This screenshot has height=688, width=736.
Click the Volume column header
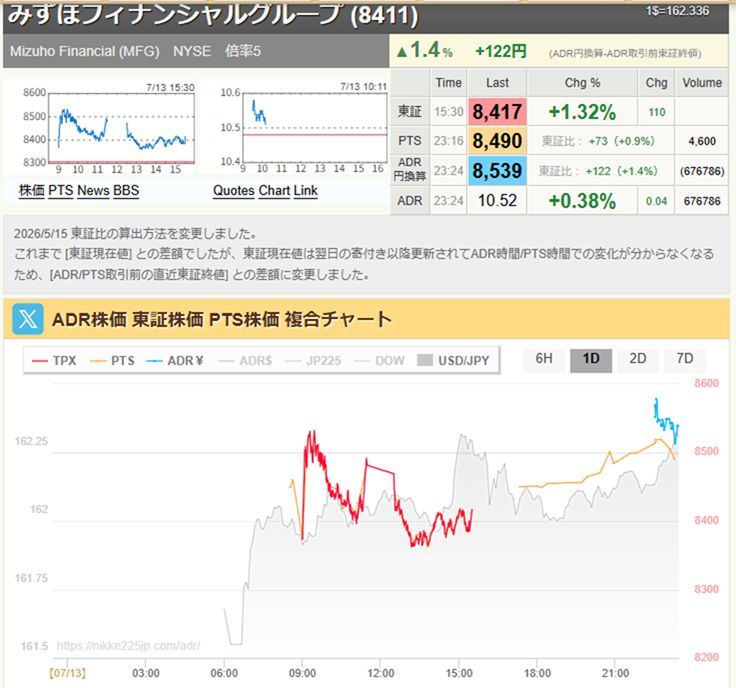[702, 83]
